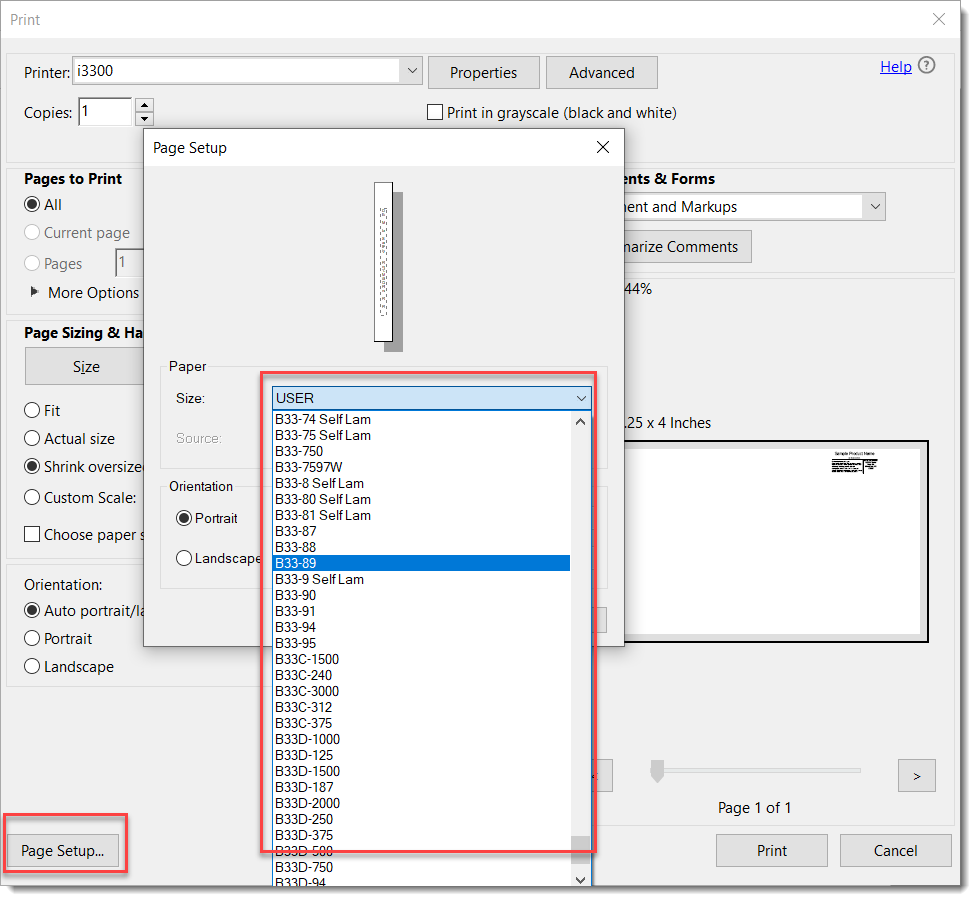Collapse the paper Size USER dropdown
The height and width of the screenshot is (901, 976).
[581, 398]
